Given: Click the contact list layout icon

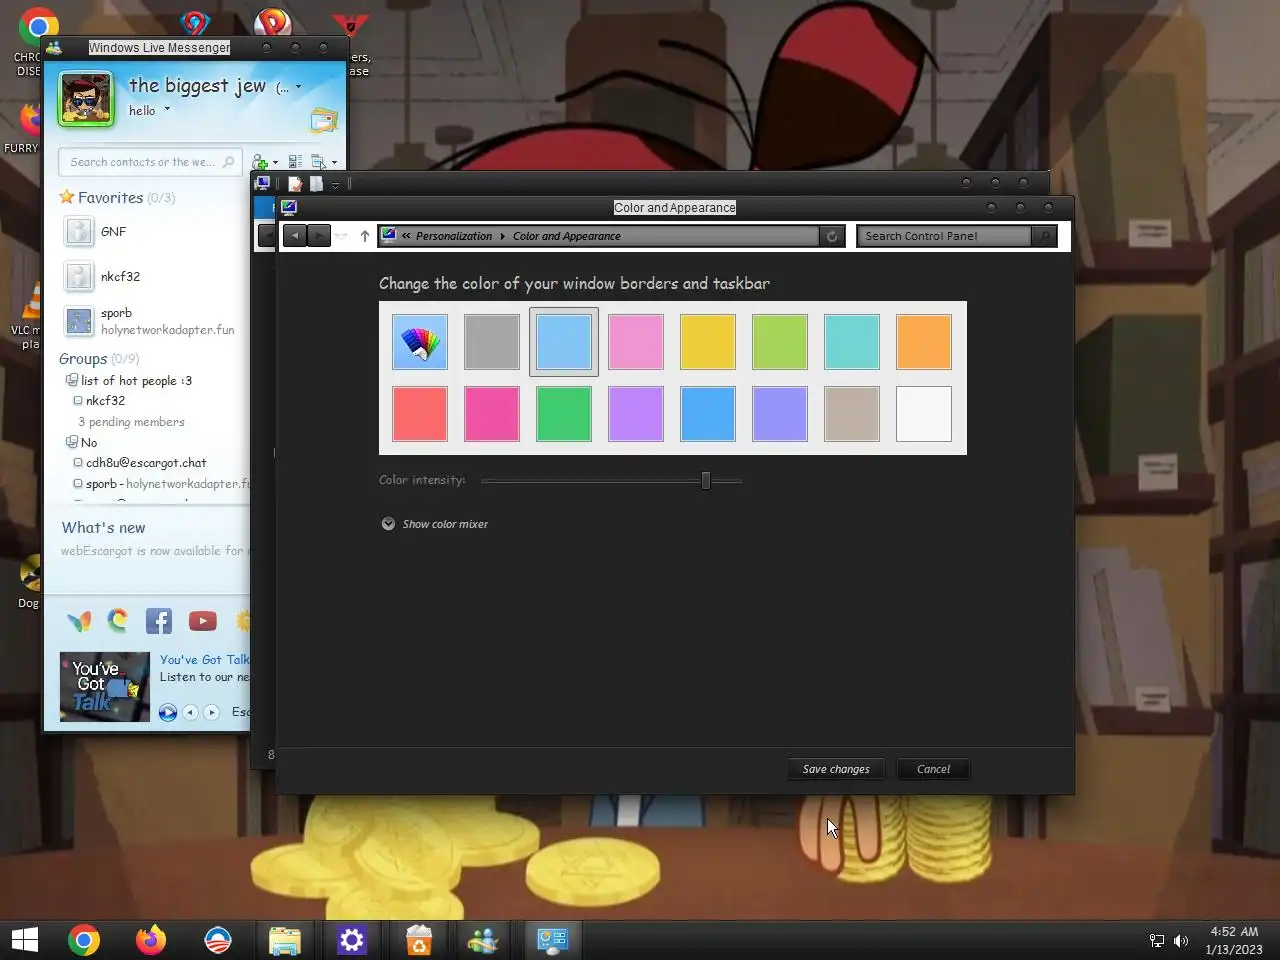Looking at the screenshot, I should tap(295, 162).
